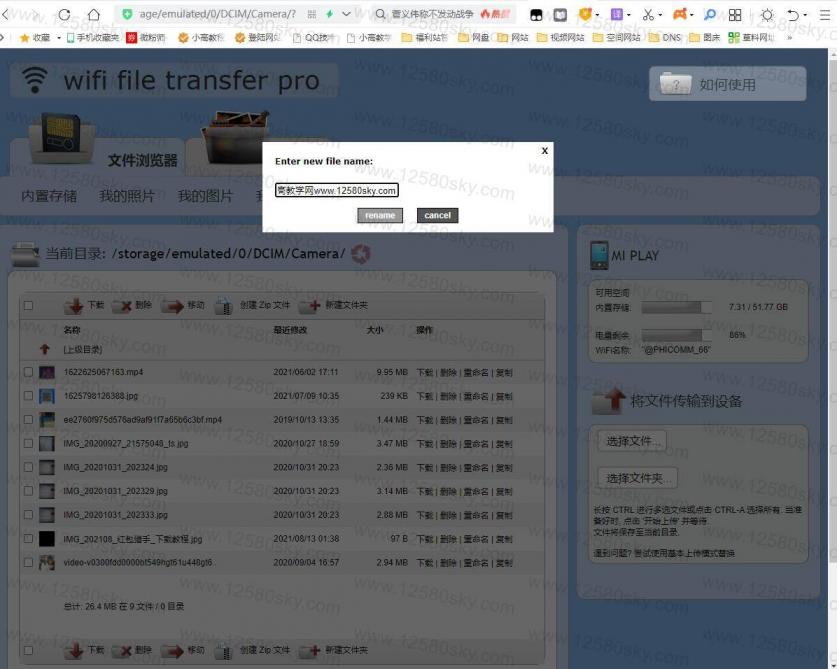Select the 移动 move arrow icon

[174, 304]
